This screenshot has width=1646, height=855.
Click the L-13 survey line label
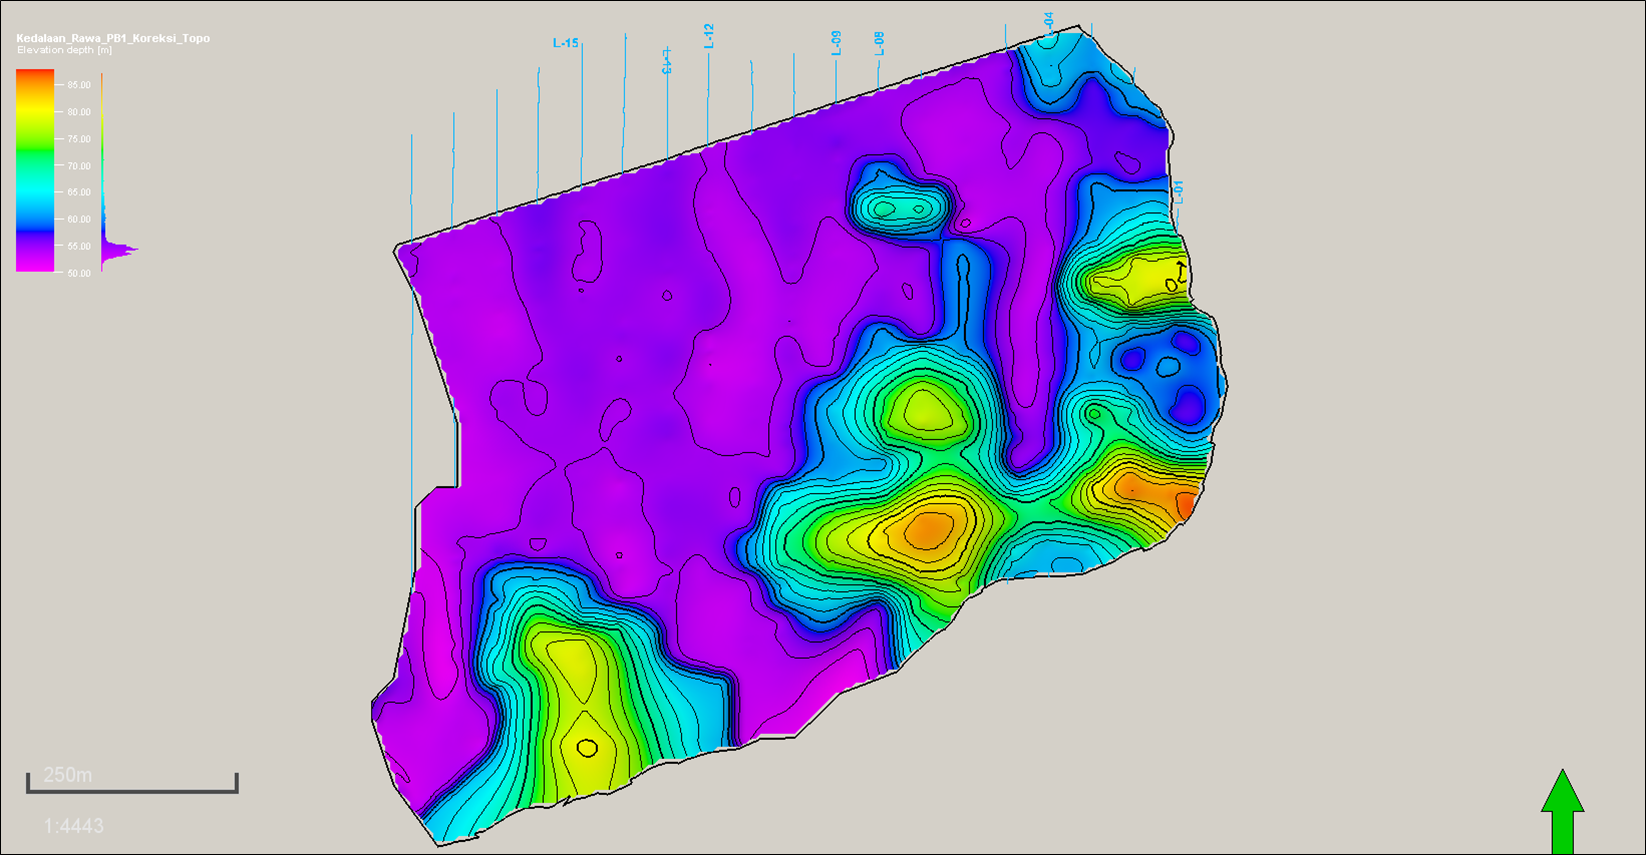tap(666, 61)
